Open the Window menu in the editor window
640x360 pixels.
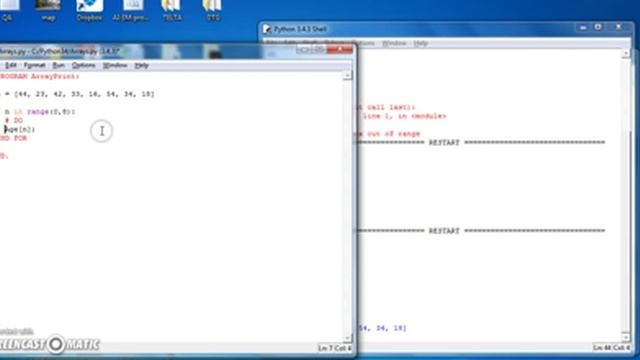click(115, 65)
